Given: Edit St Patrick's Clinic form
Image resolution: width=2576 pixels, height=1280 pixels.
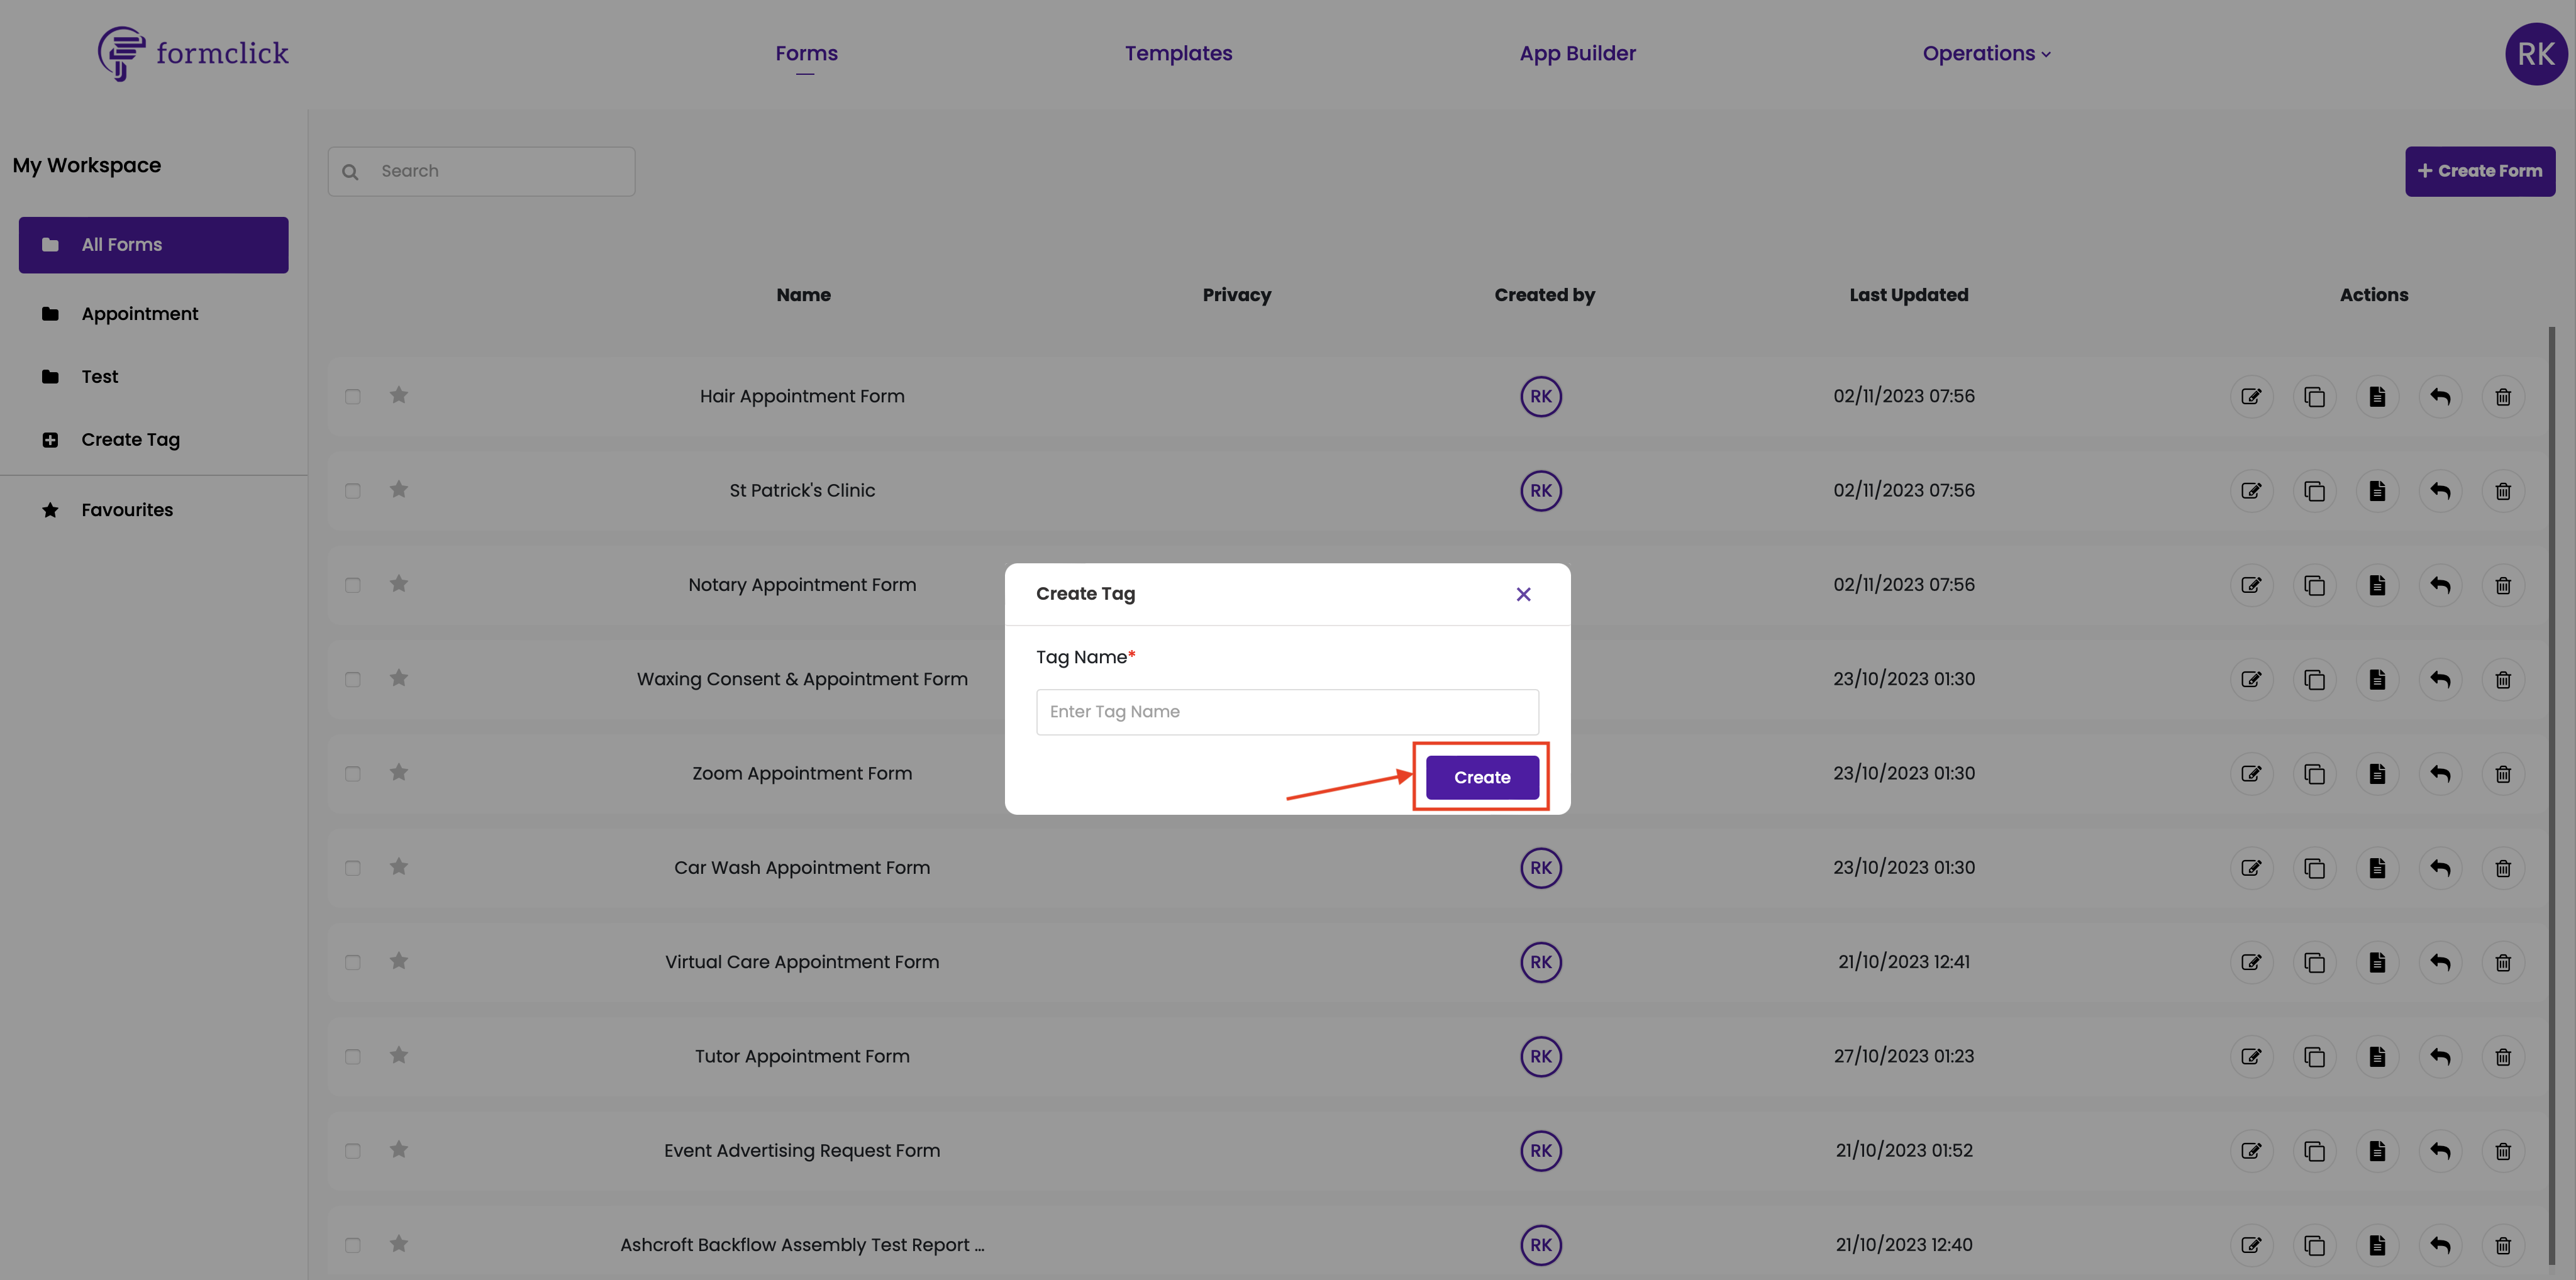Looking at the screenshot, I should click(2251, 491).
